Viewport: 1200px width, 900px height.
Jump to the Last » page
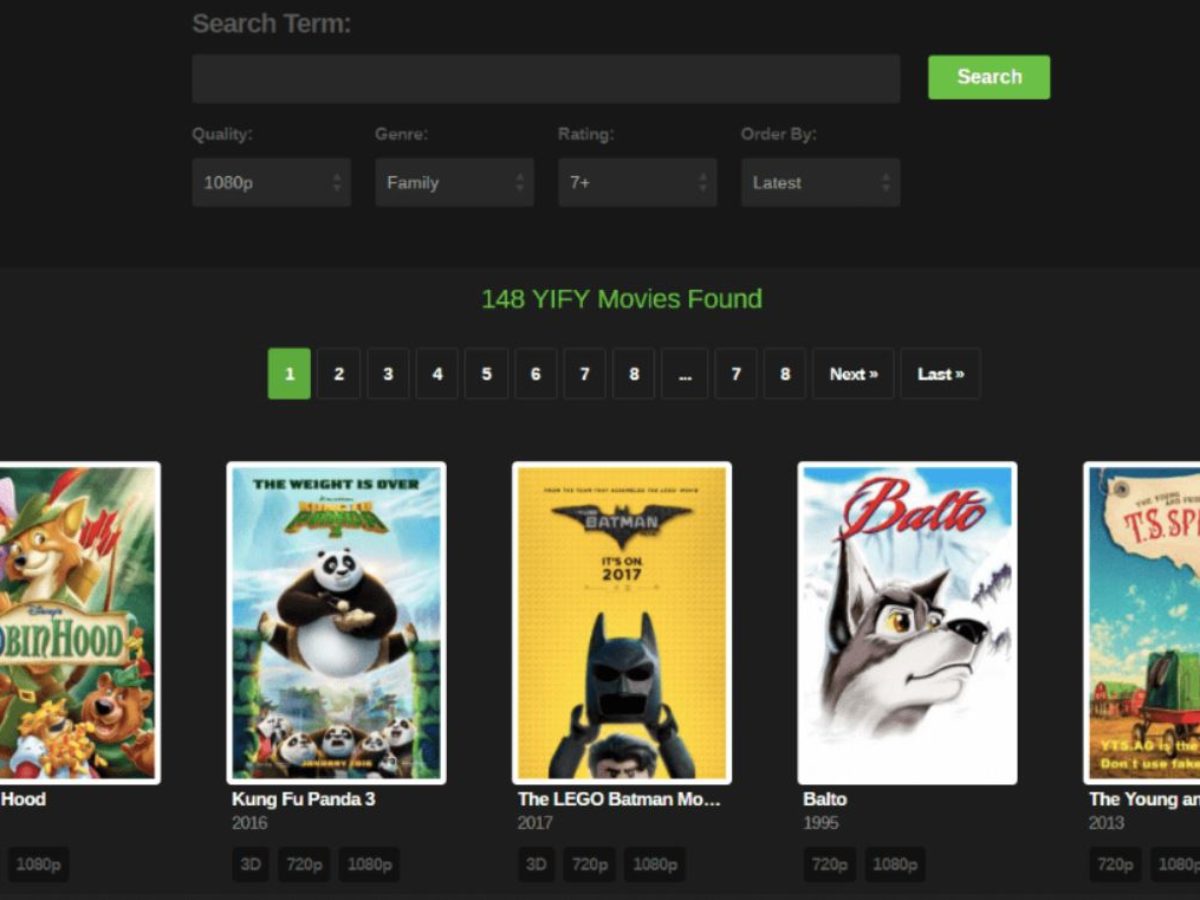coord(940,373)
